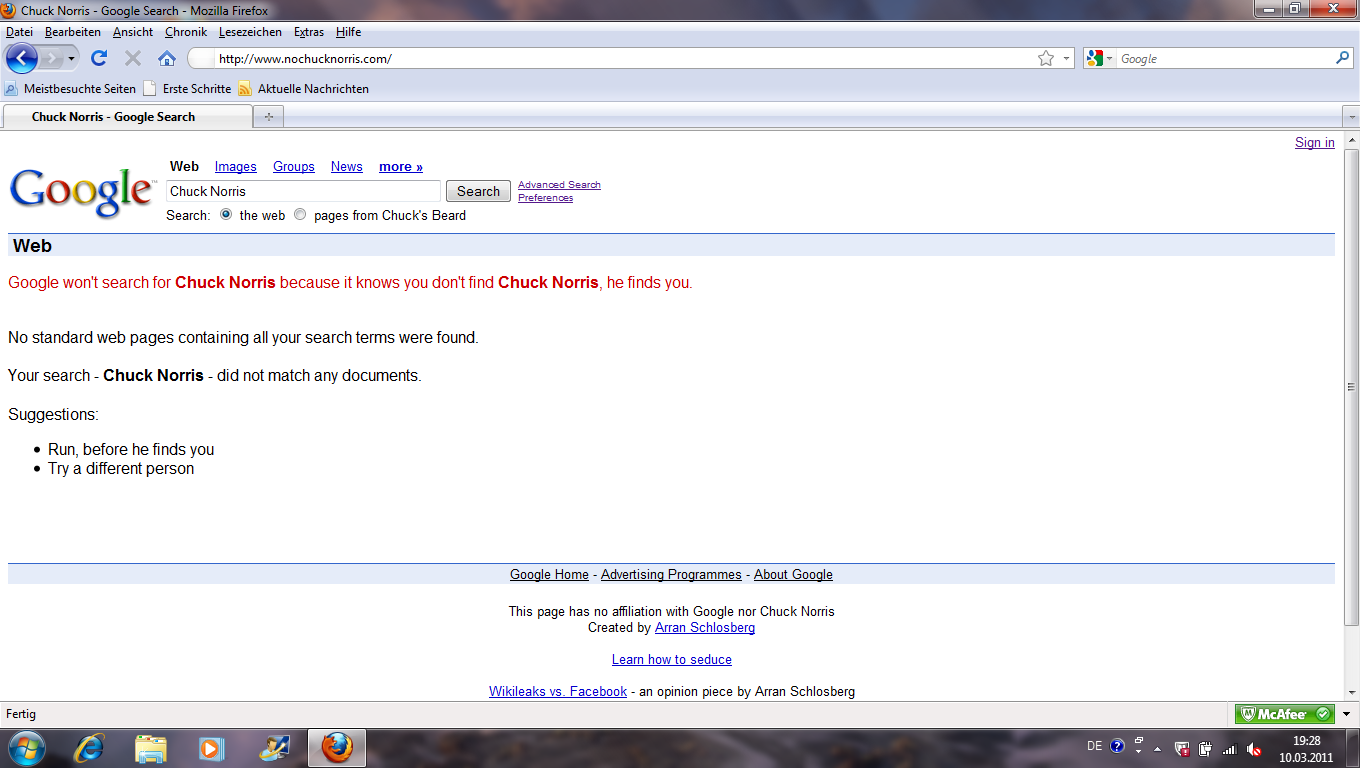
Task: Click the Chuck Norris search text field
Action: (302, 191)
